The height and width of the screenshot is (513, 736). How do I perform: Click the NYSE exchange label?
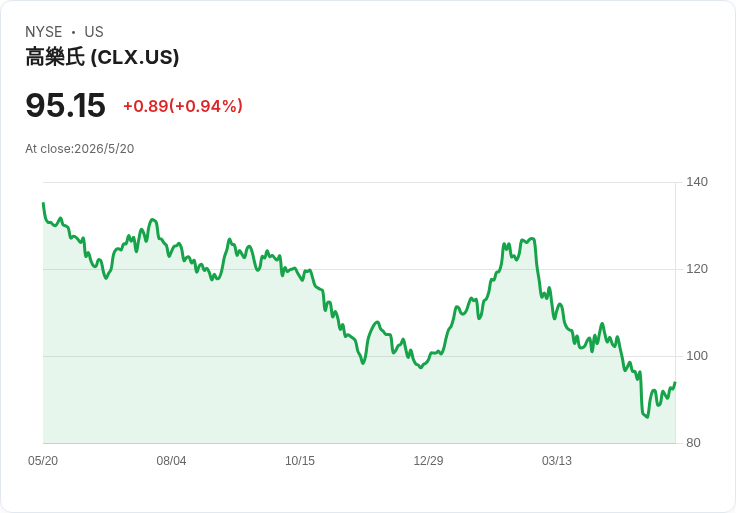click(44, 32)
